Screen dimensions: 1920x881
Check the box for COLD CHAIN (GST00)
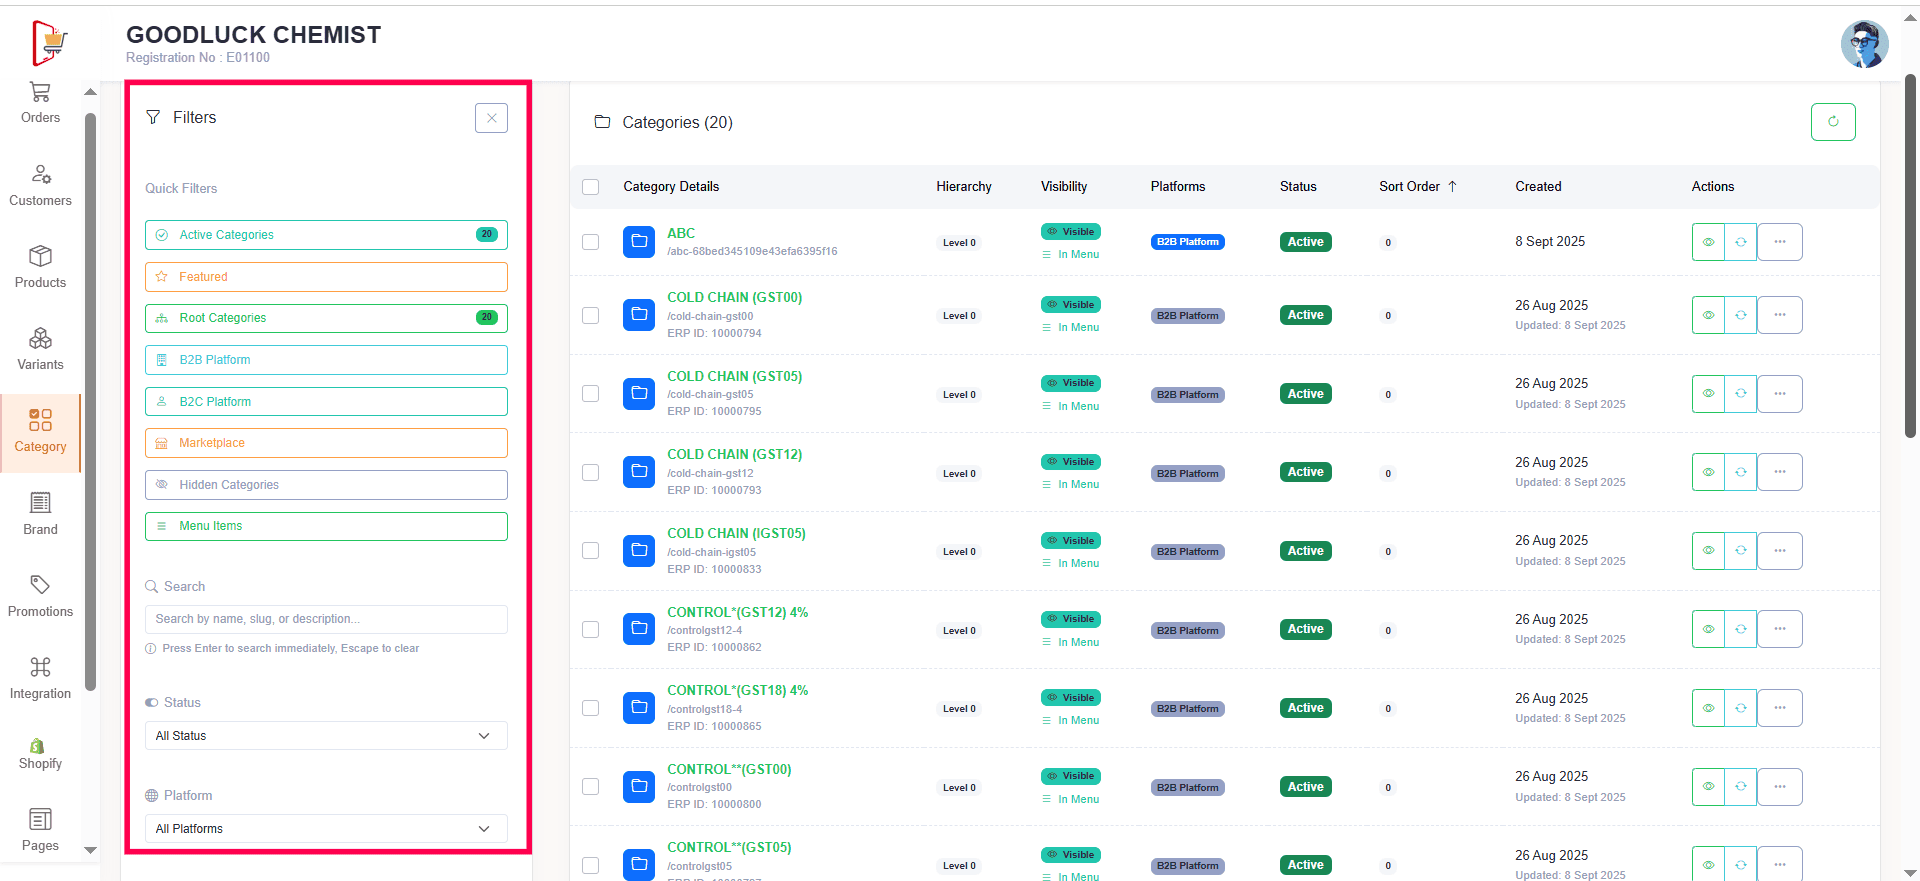click(591, 315)
